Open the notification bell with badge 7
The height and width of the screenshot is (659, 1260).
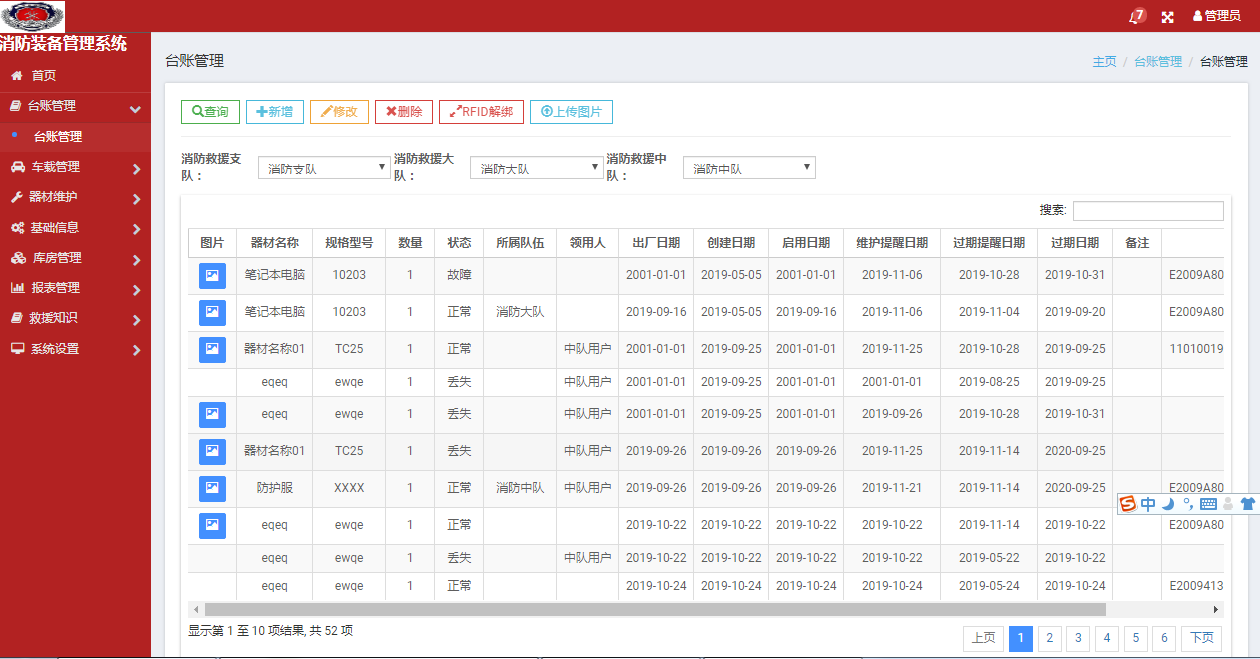point(1137,16)
